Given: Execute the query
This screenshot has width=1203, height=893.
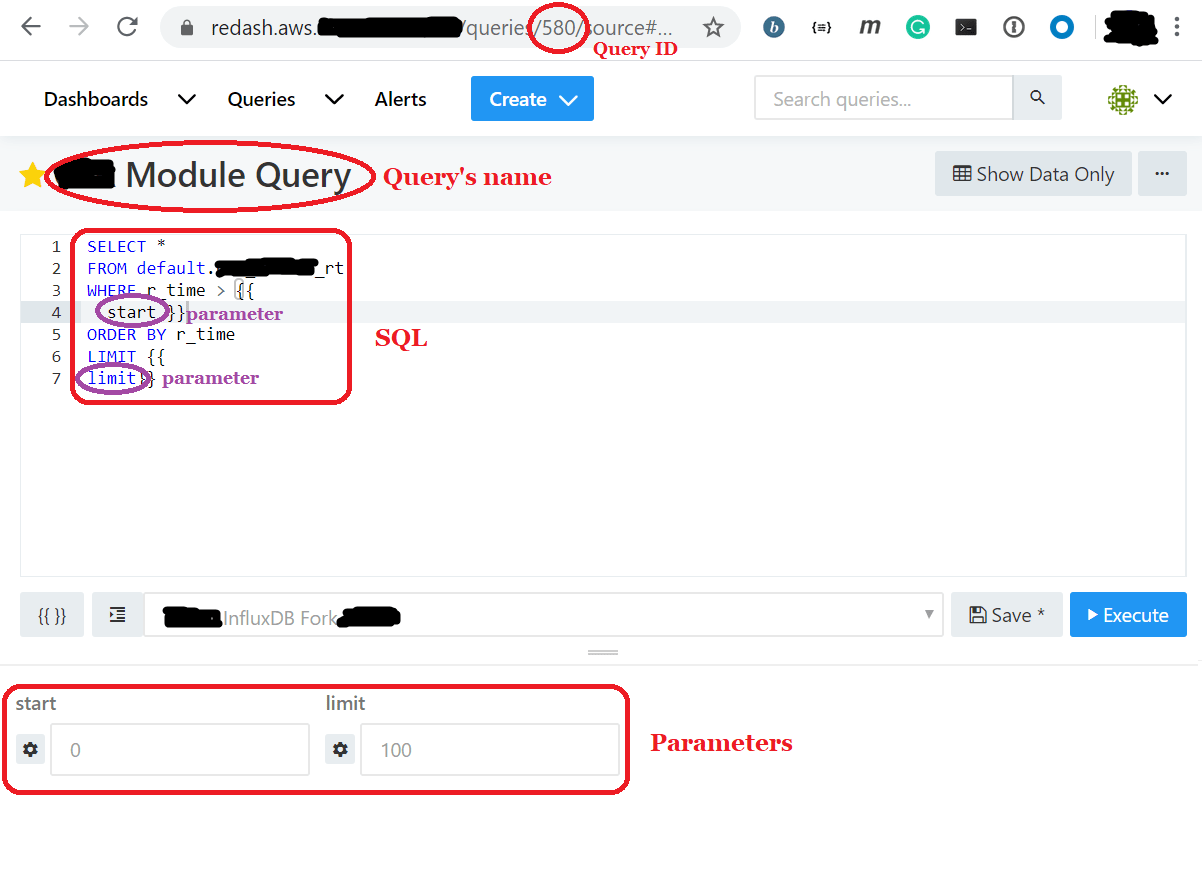Looking at the screenshot, I should [x=1128, y=615].
